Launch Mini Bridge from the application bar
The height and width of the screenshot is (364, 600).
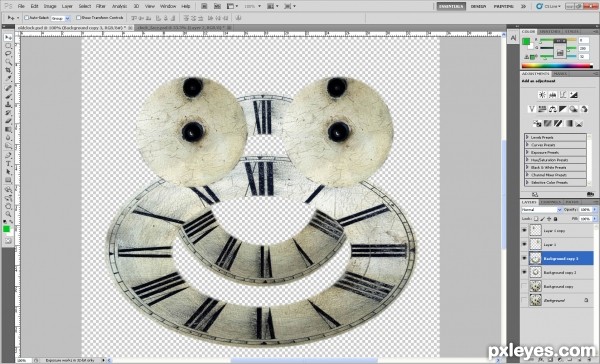coord(217,6)
